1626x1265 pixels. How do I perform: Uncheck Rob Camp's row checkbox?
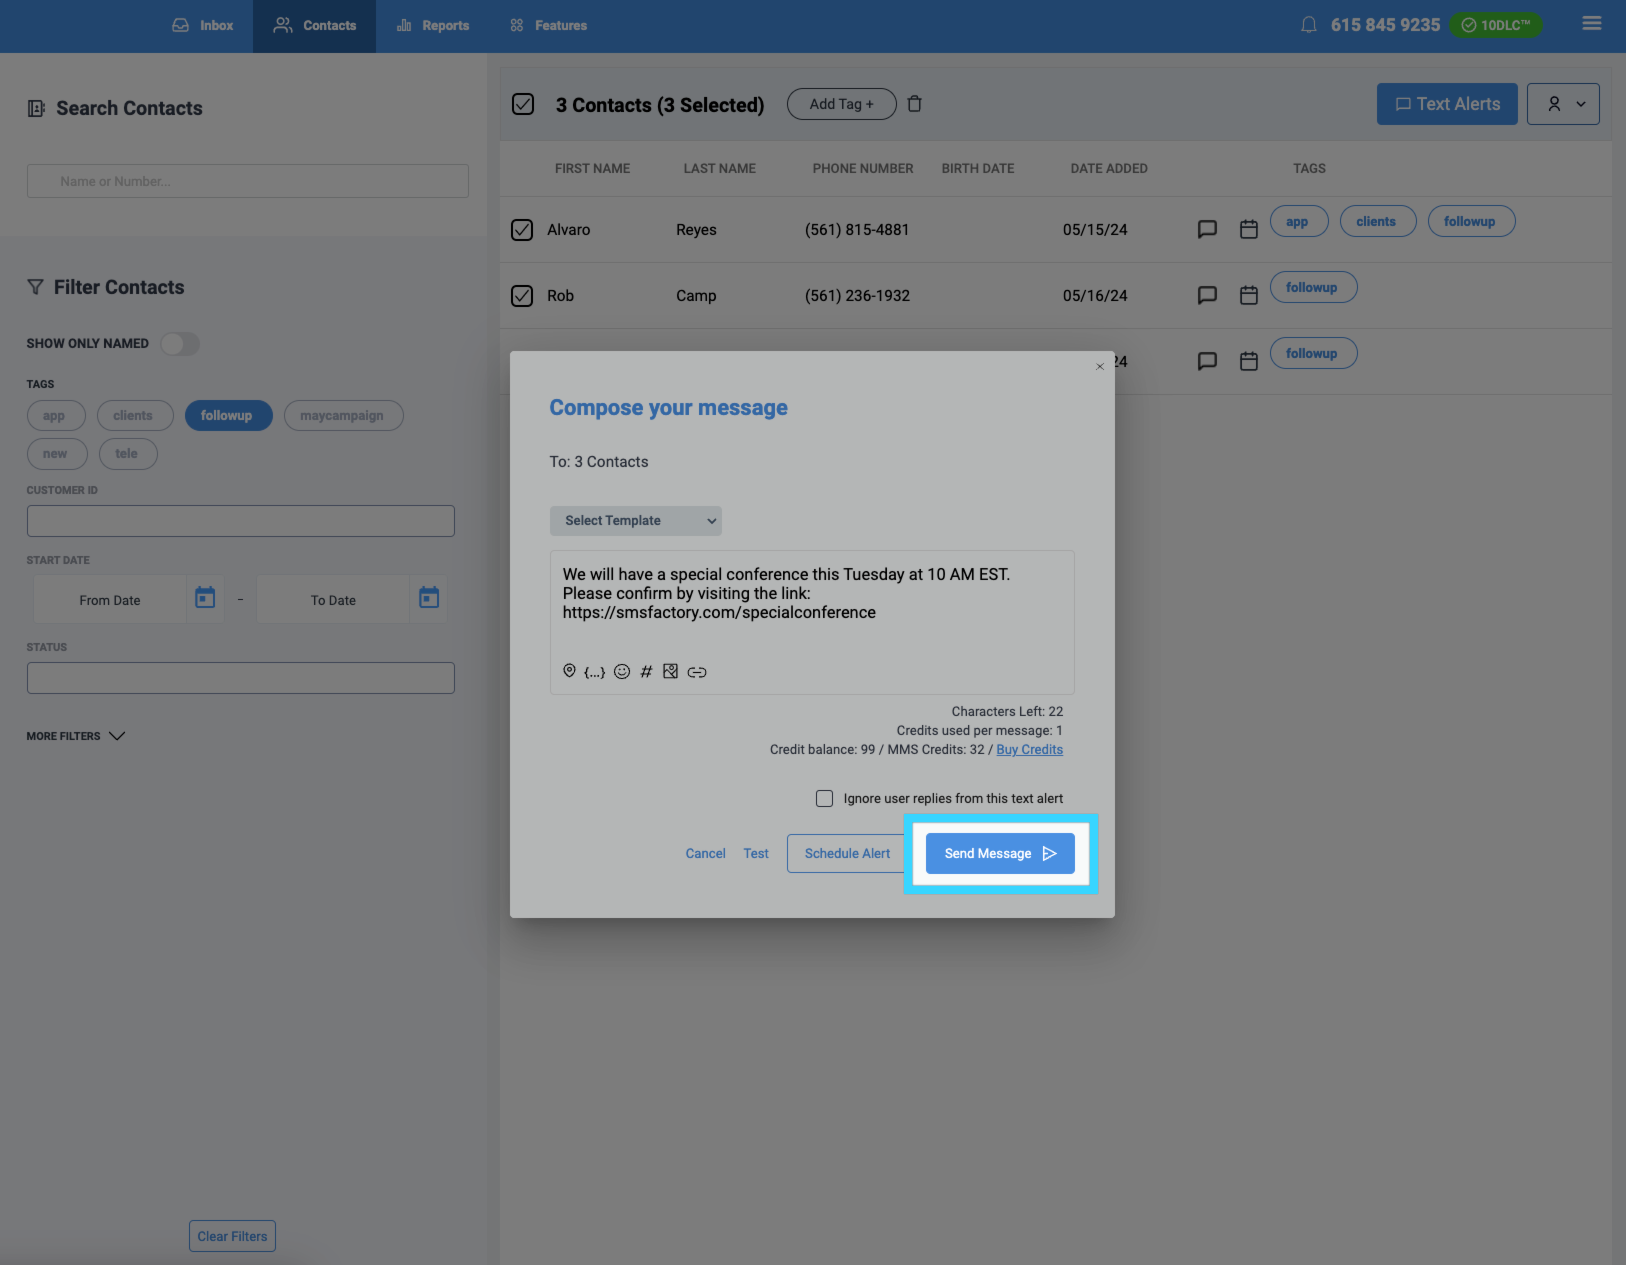click(522, 296)
